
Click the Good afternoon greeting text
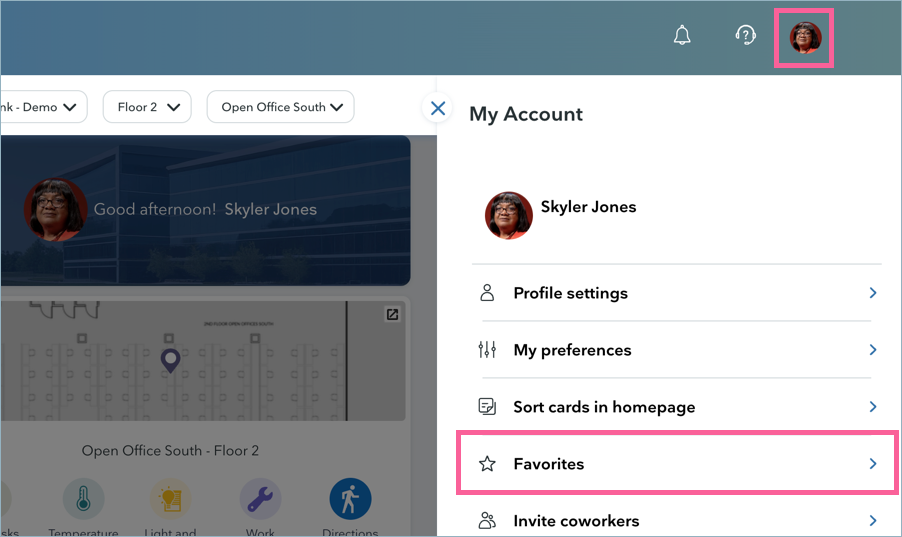click(155, 210)
